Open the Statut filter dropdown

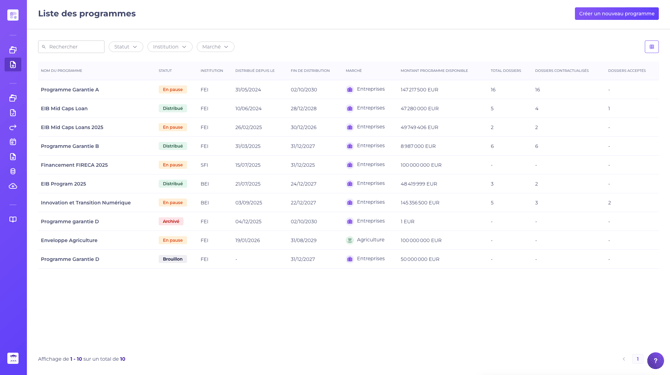point(126,47)
